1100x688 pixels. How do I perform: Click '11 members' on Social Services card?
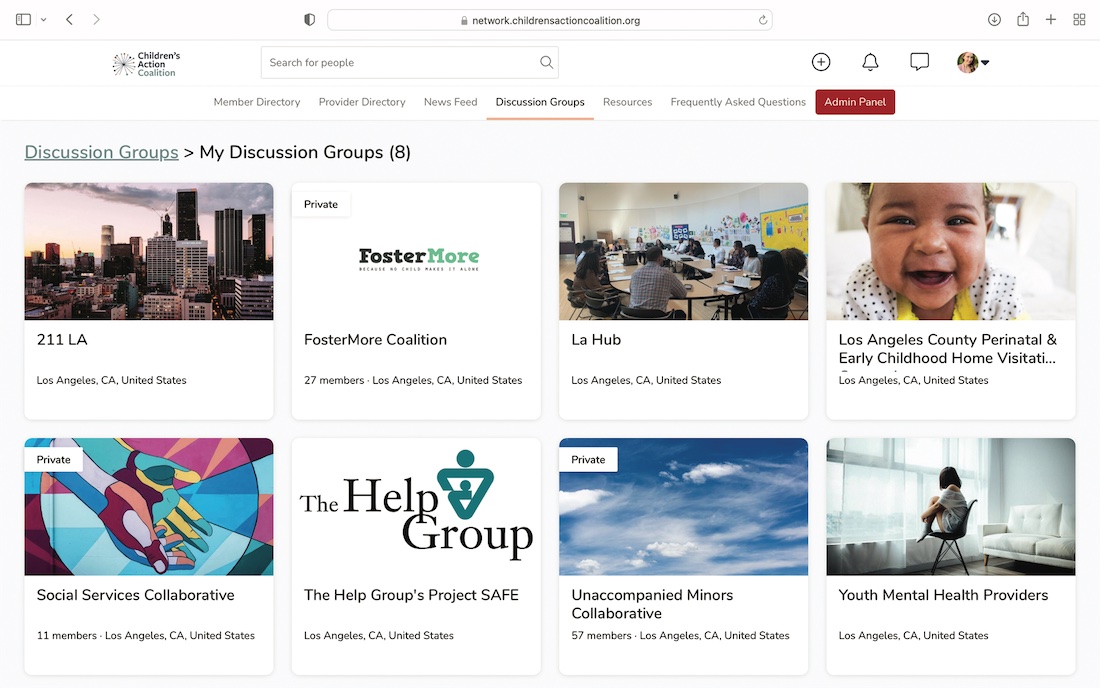click(67, 635)
